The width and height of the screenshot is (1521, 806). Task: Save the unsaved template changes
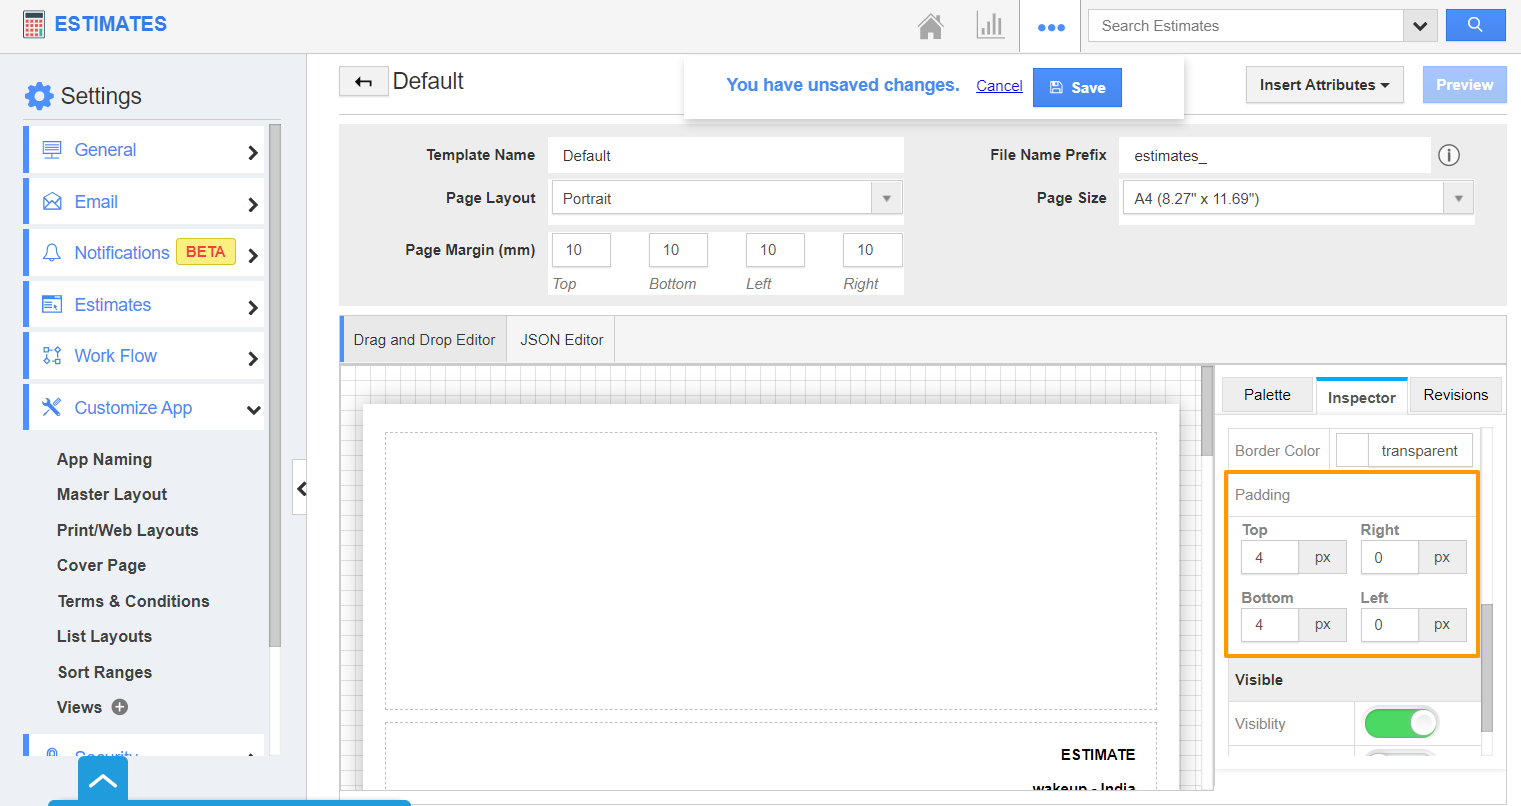1077,87
